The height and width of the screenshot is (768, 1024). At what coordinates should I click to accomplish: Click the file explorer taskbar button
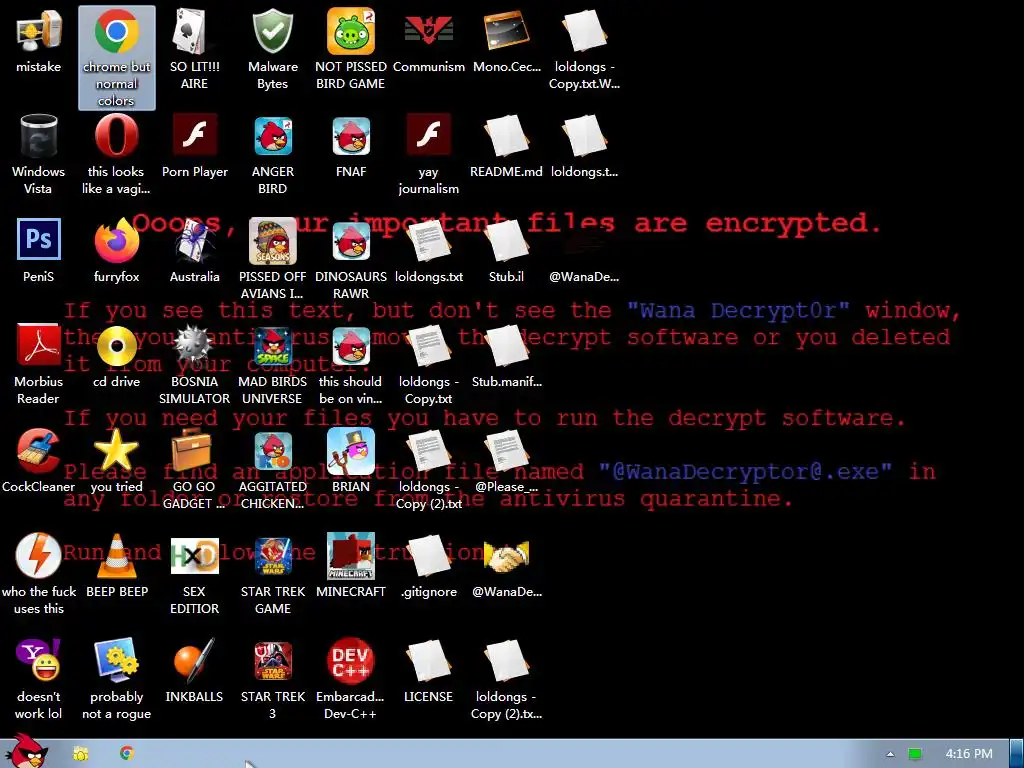(x=81, y=754)
